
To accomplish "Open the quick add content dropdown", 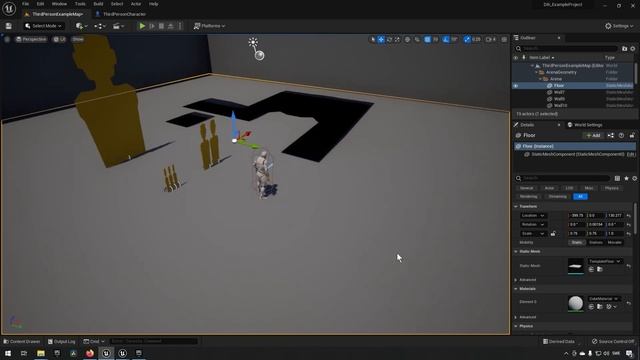I will tap(82, 26).
